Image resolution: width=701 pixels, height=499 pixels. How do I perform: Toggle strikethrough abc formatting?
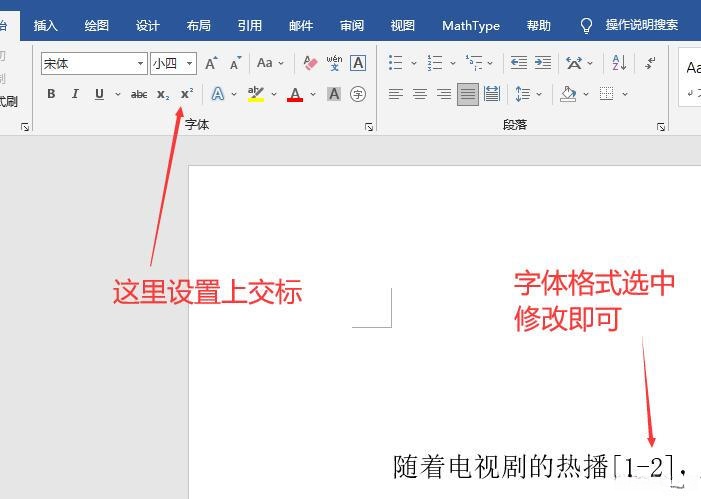coord(139,94)
